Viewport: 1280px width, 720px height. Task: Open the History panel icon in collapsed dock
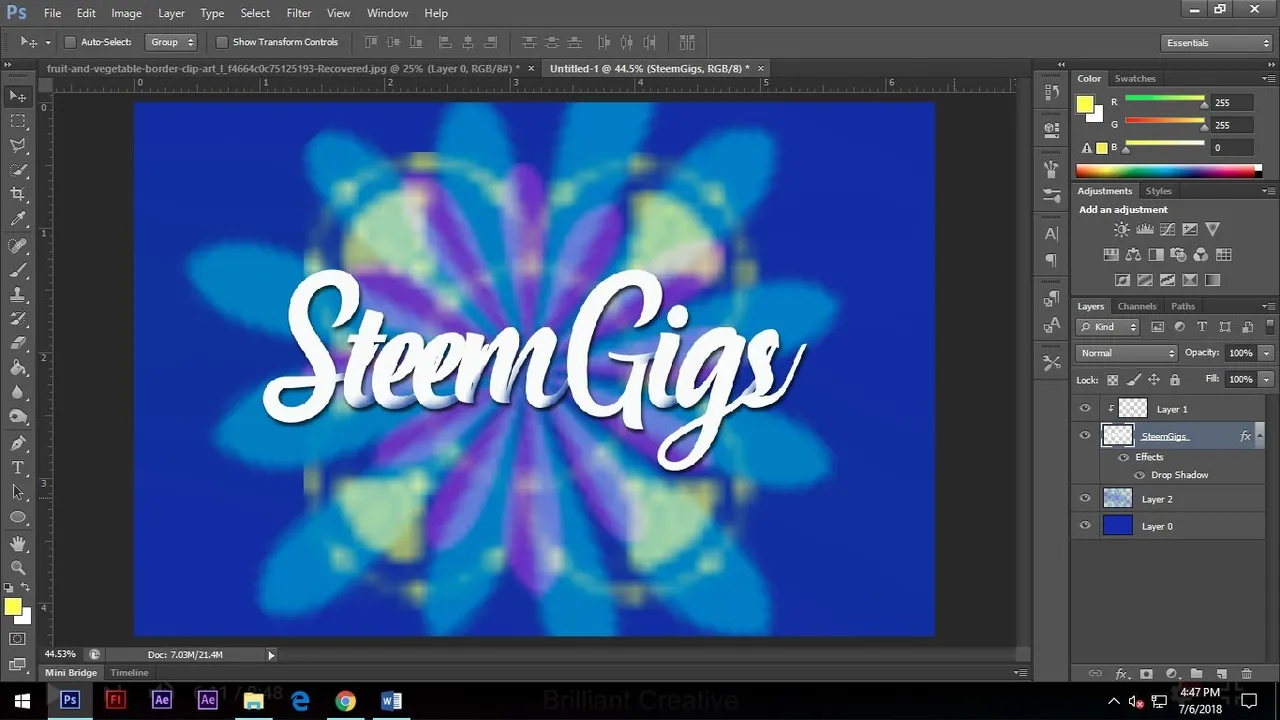coord(1051,92)
